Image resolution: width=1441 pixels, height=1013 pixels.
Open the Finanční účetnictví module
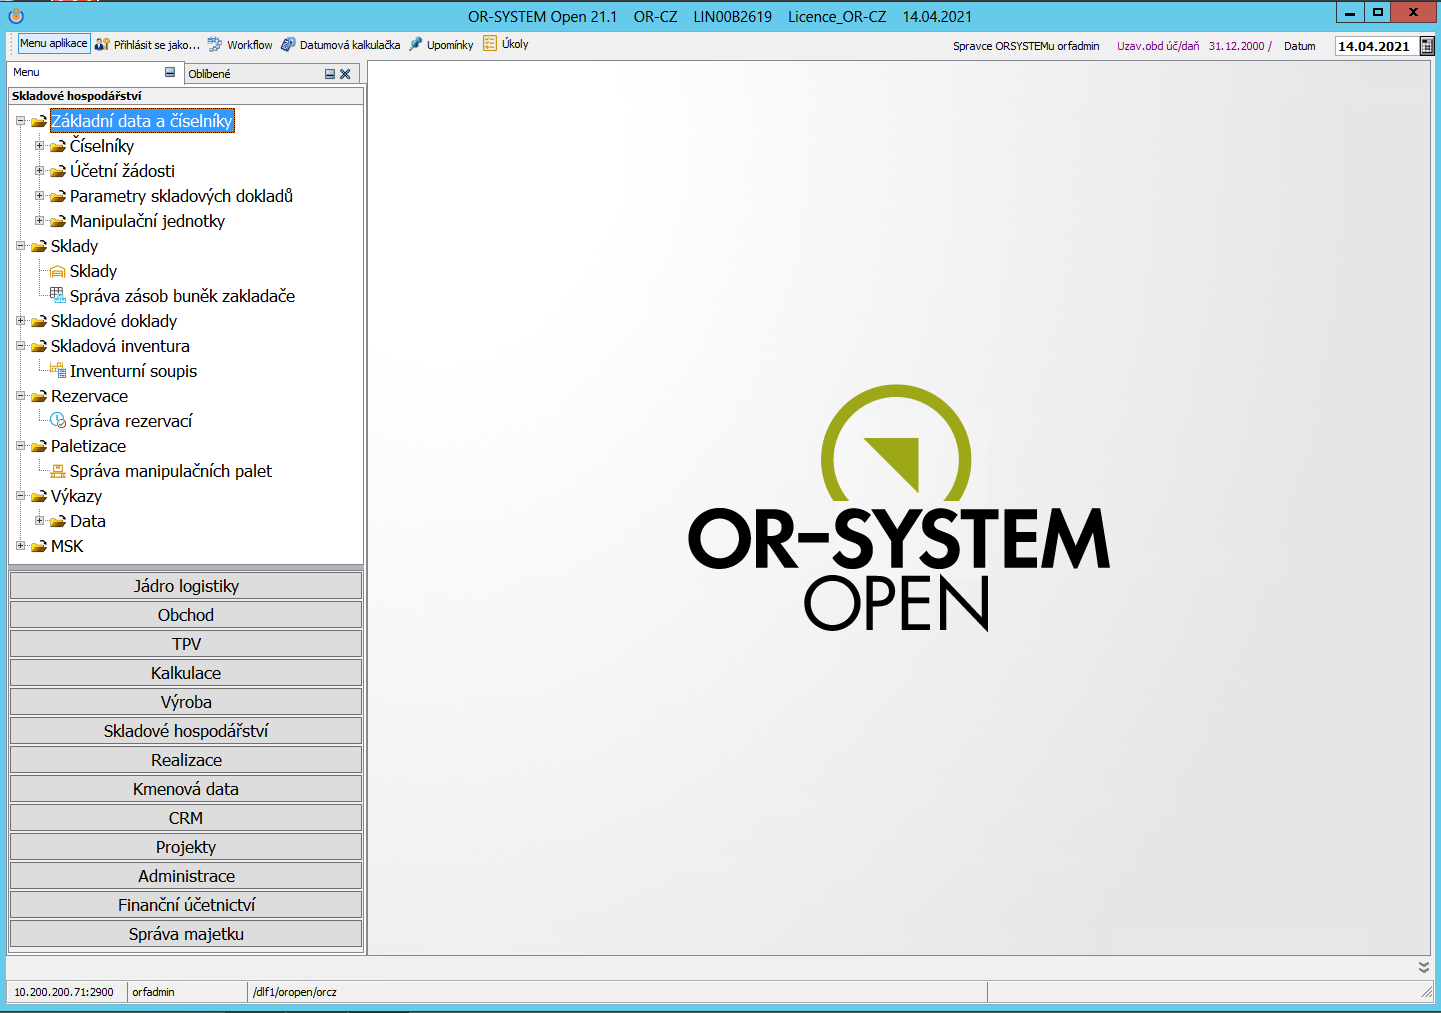pos(186,905)
